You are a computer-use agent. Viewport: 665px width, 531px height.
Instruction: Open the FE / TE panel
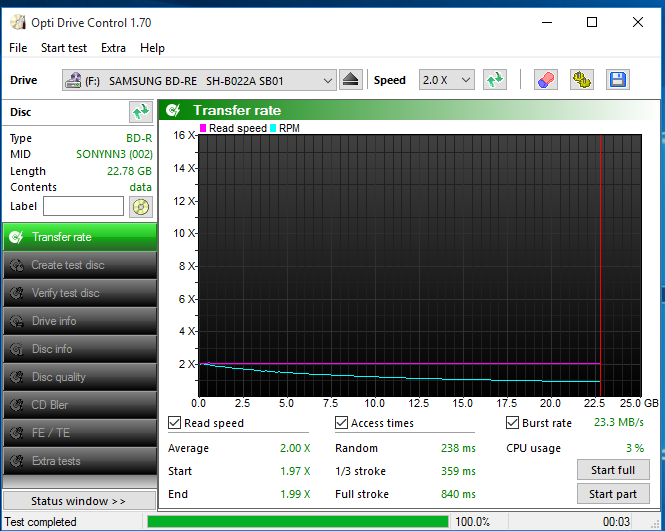(80, 433)
